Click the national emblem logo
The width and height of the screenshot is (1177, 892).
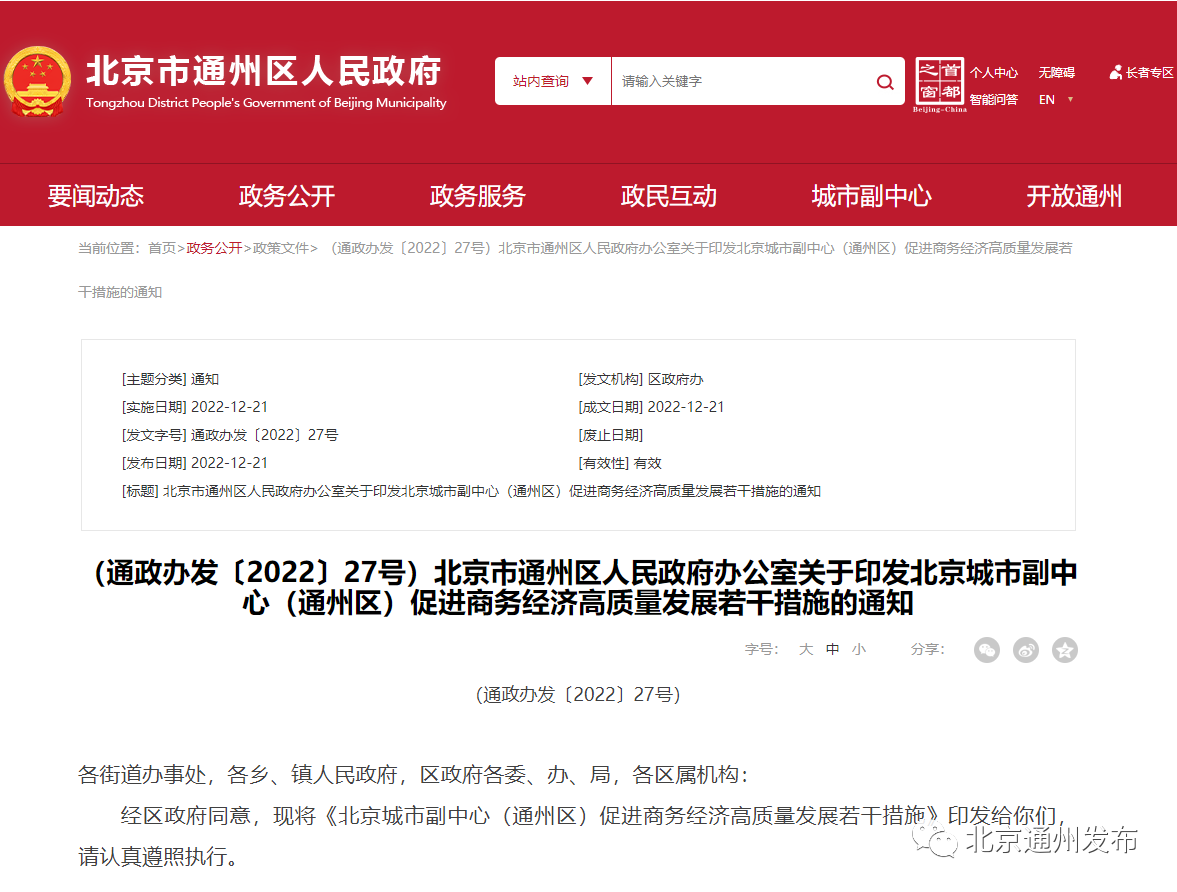[x=38, y=82]
